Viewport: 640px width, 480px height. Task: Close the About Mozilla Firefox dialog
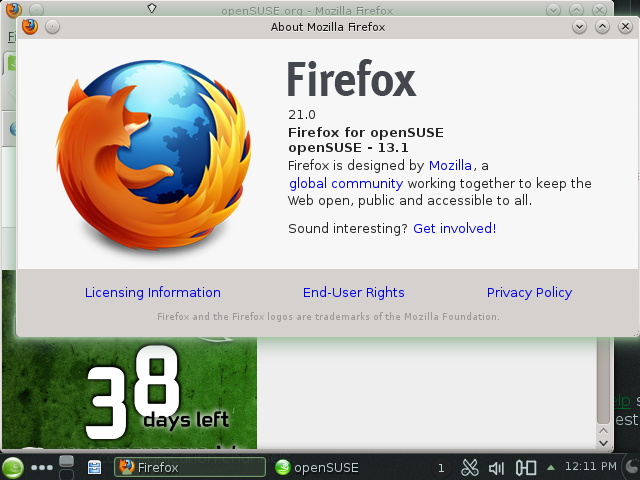coord(625,27)
